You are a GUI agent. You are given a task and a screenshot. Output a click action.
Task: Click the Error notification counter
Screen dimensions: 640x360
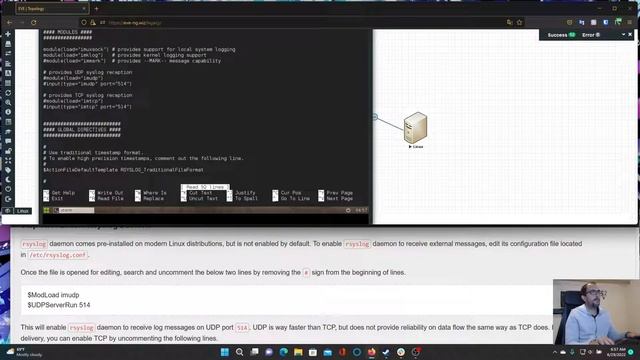[591, 35]
